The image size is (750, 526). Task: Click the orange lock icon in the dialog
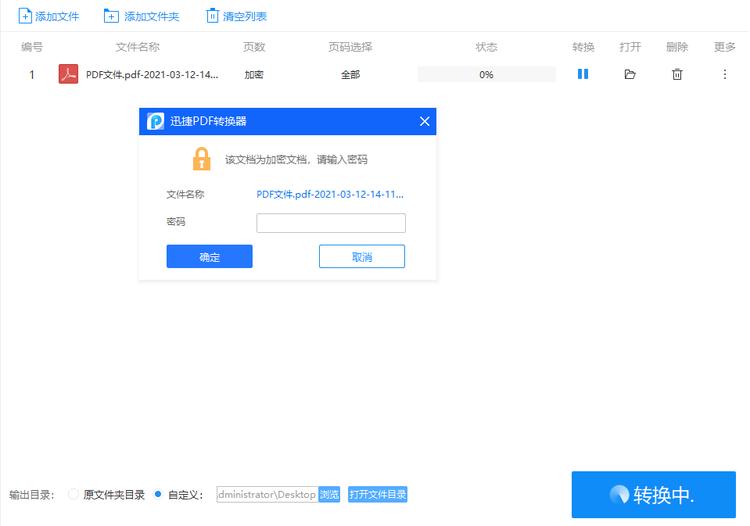(201, 159)
